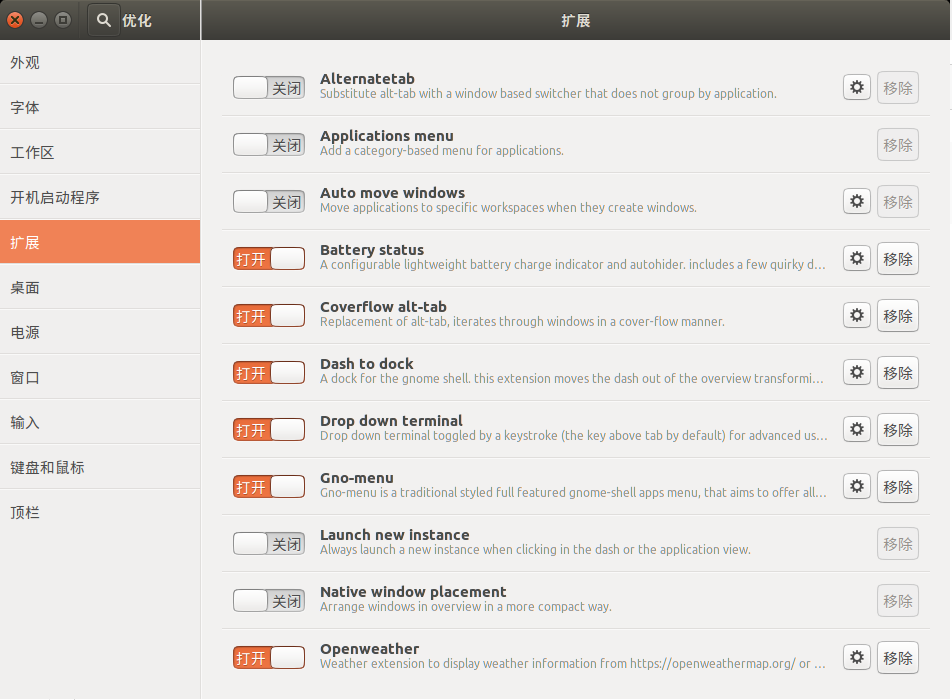The height and width of the screenshot is (700, 952).
Task: Disable the Openweather switch
Action: (269, 658)
